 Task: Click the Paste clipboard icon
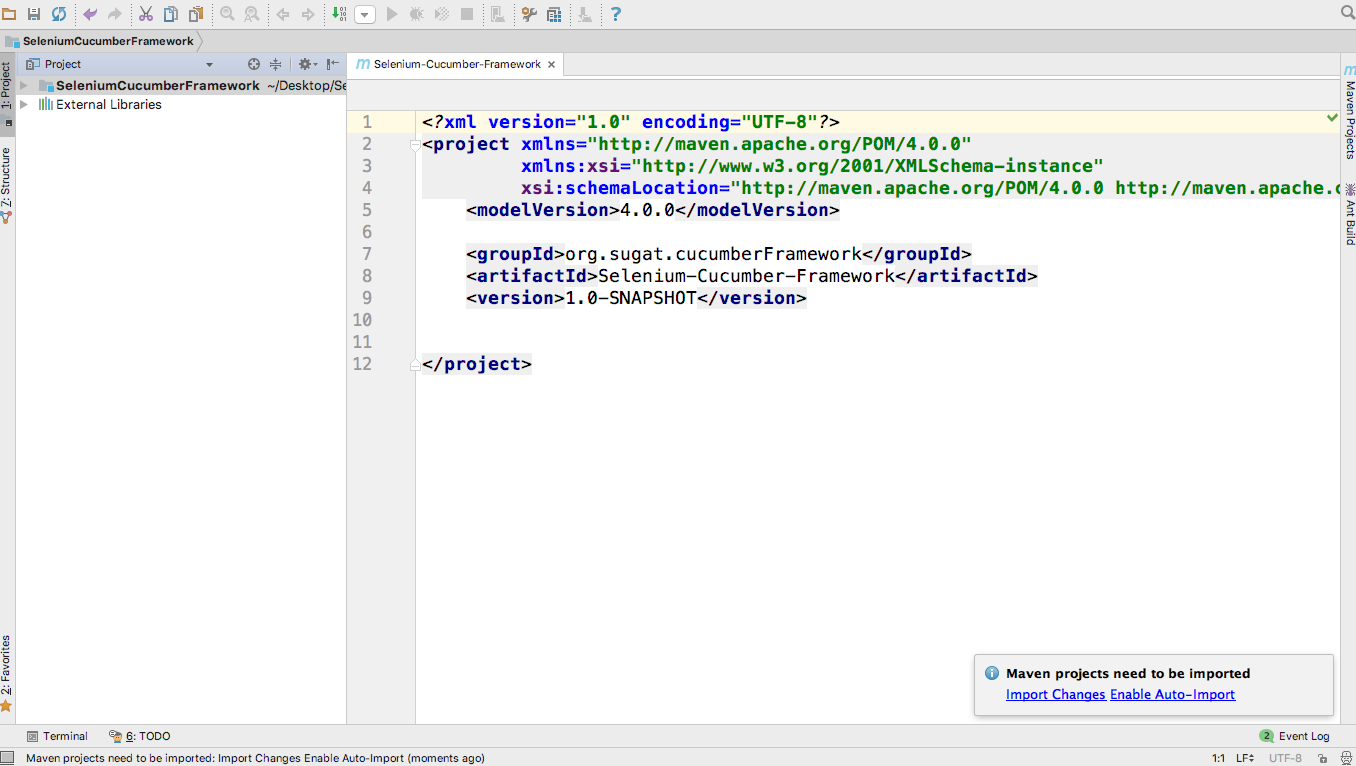point(196,14)
